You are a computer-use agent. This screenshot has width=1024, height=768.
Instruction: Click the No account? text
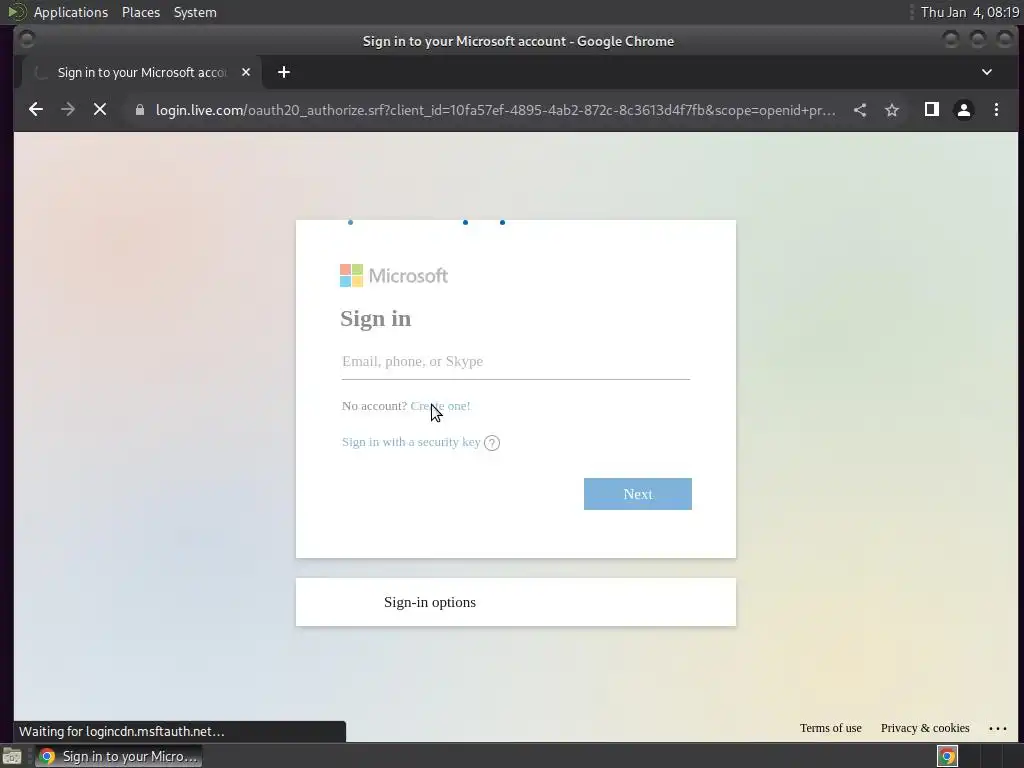[374, 406]
